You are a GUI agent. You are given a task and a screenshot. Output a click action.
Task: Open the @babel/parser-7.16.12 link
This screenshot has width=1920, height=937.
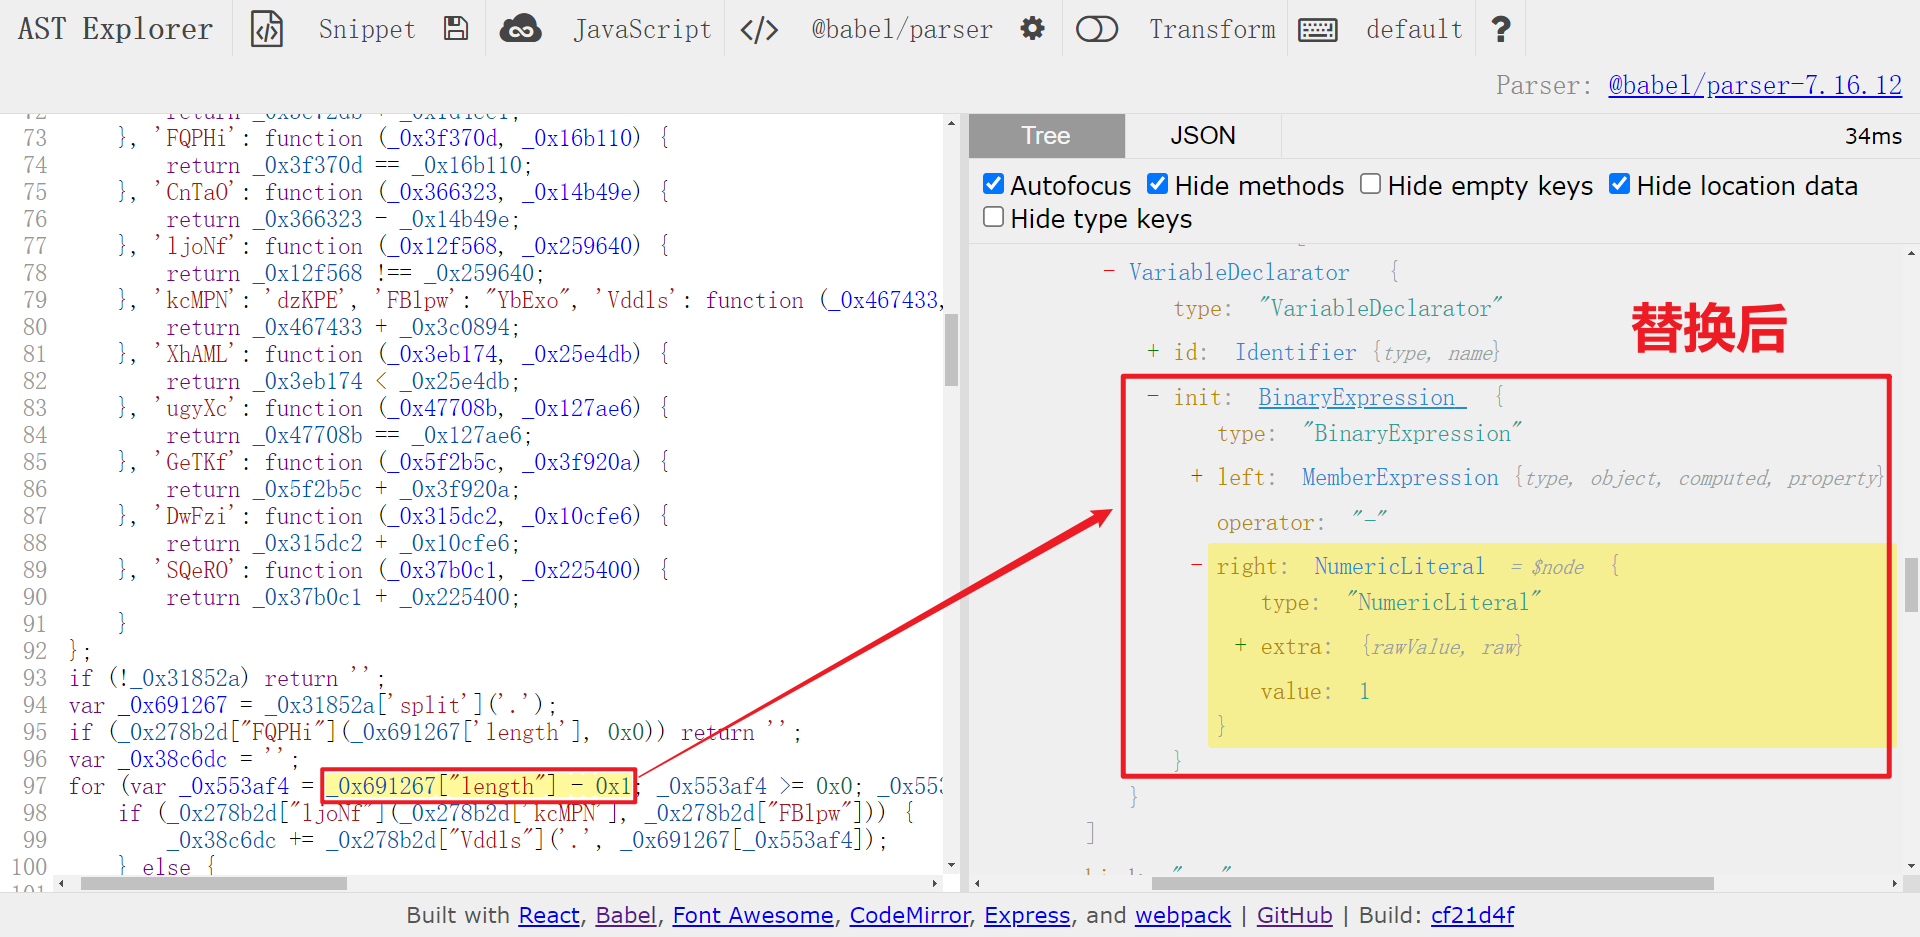[1755, 85]
